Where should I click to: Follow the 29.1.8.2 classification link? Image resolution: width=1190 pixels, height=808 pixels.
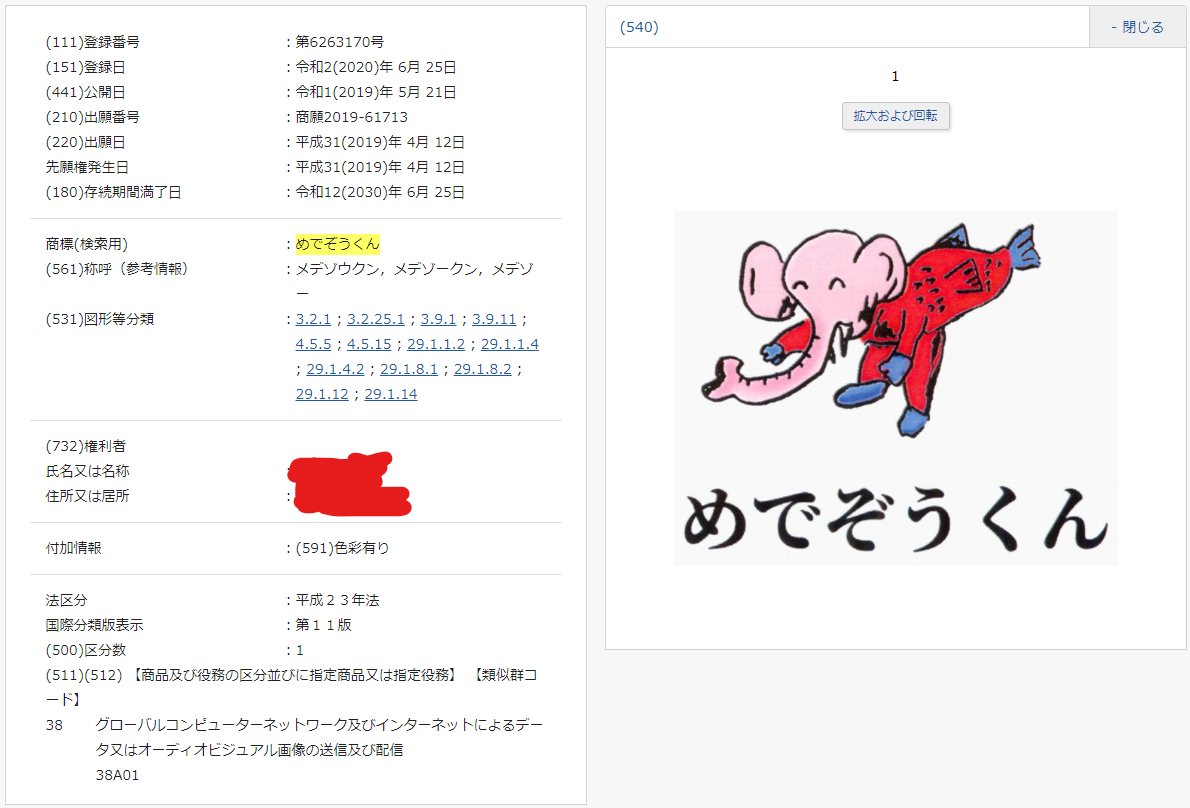point(483,369)
